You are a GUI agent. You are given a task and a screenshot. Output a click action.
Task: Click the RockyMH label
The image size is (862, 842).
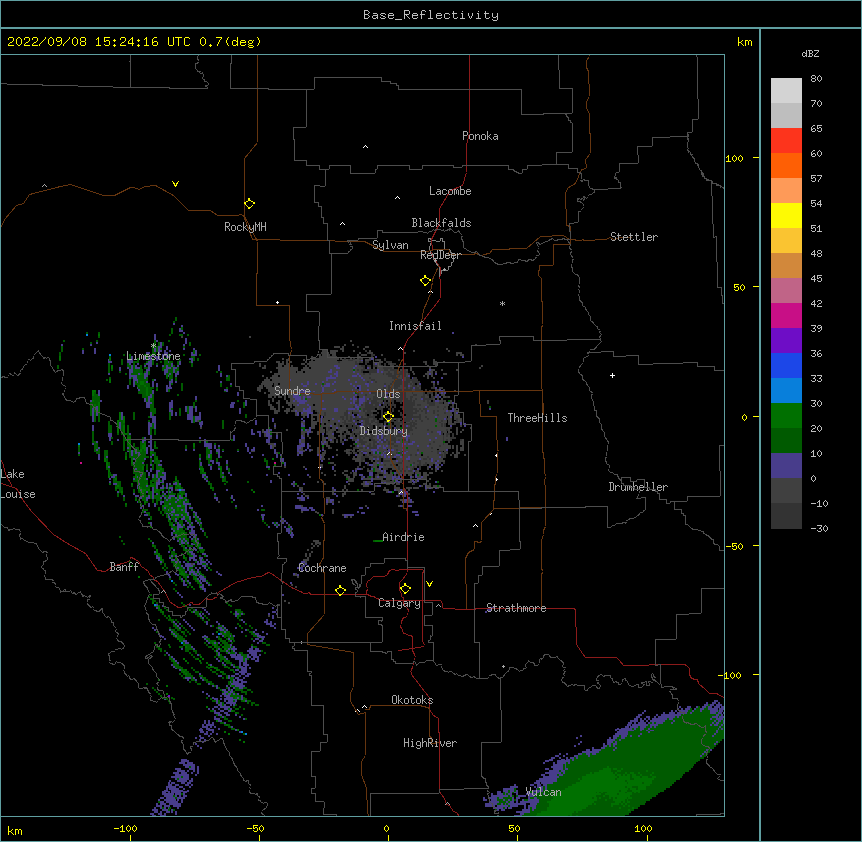(x=245, y=227)
